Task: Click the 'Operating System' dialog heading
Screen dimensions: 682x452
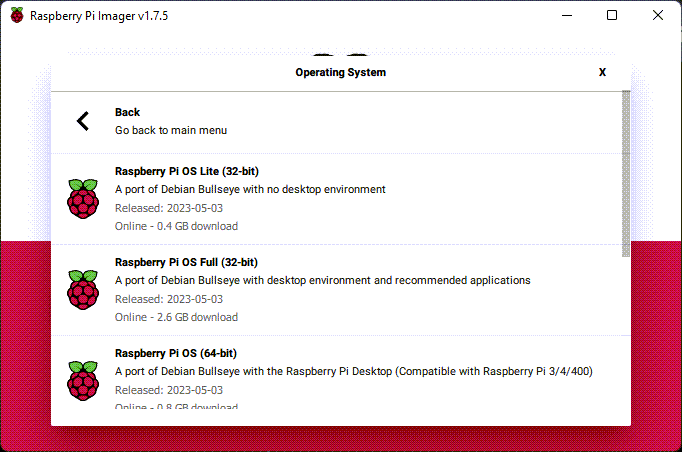Action: tap(341, 72)
